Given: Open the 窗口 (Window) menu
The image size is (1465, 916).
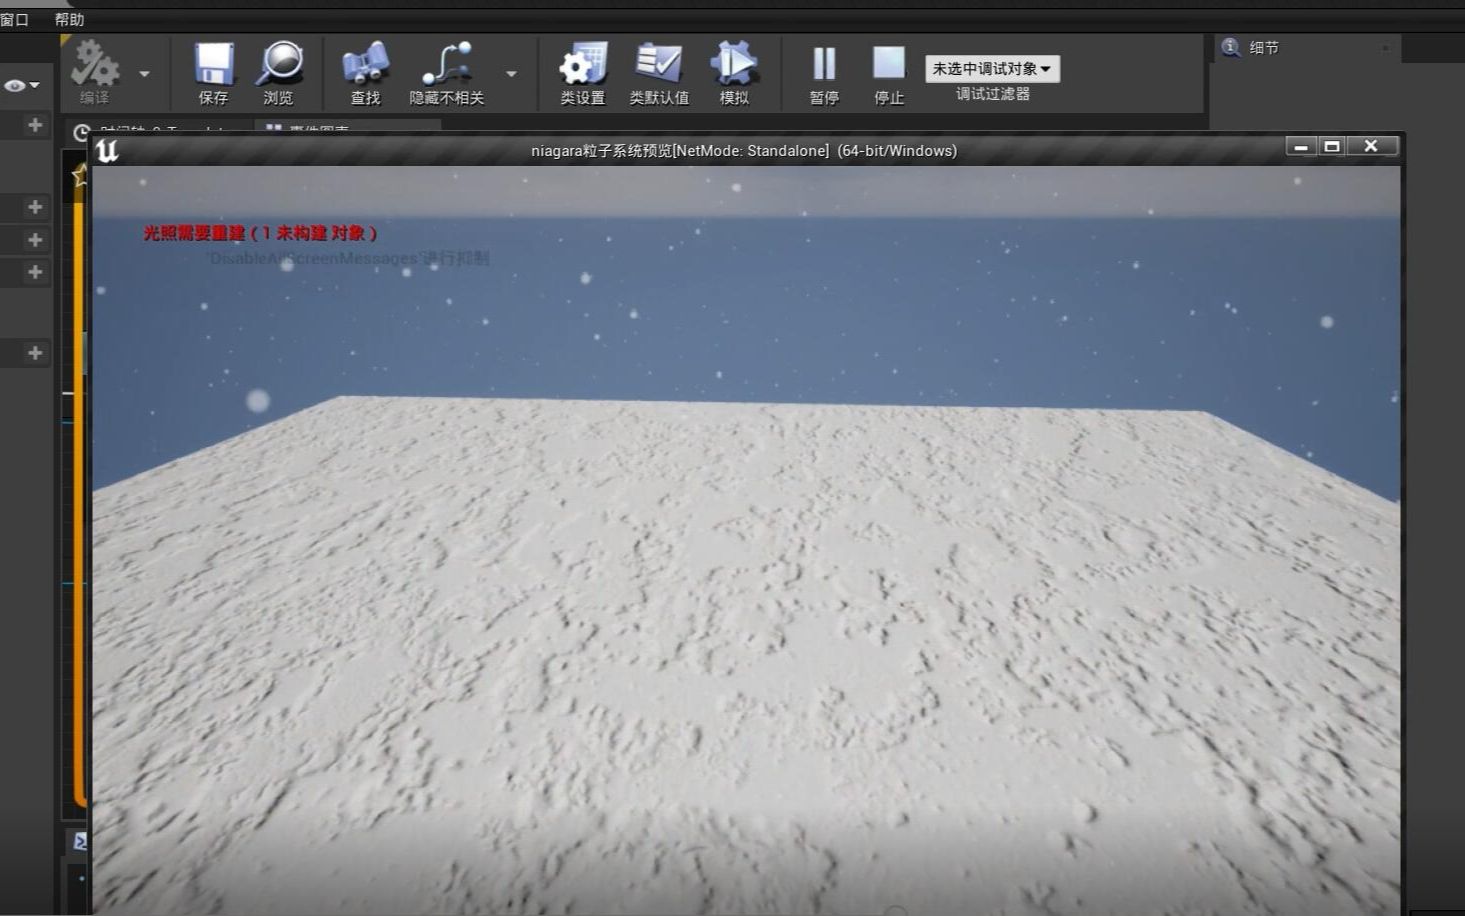Looking at the screenshot, I should click(x=14, y=17).
